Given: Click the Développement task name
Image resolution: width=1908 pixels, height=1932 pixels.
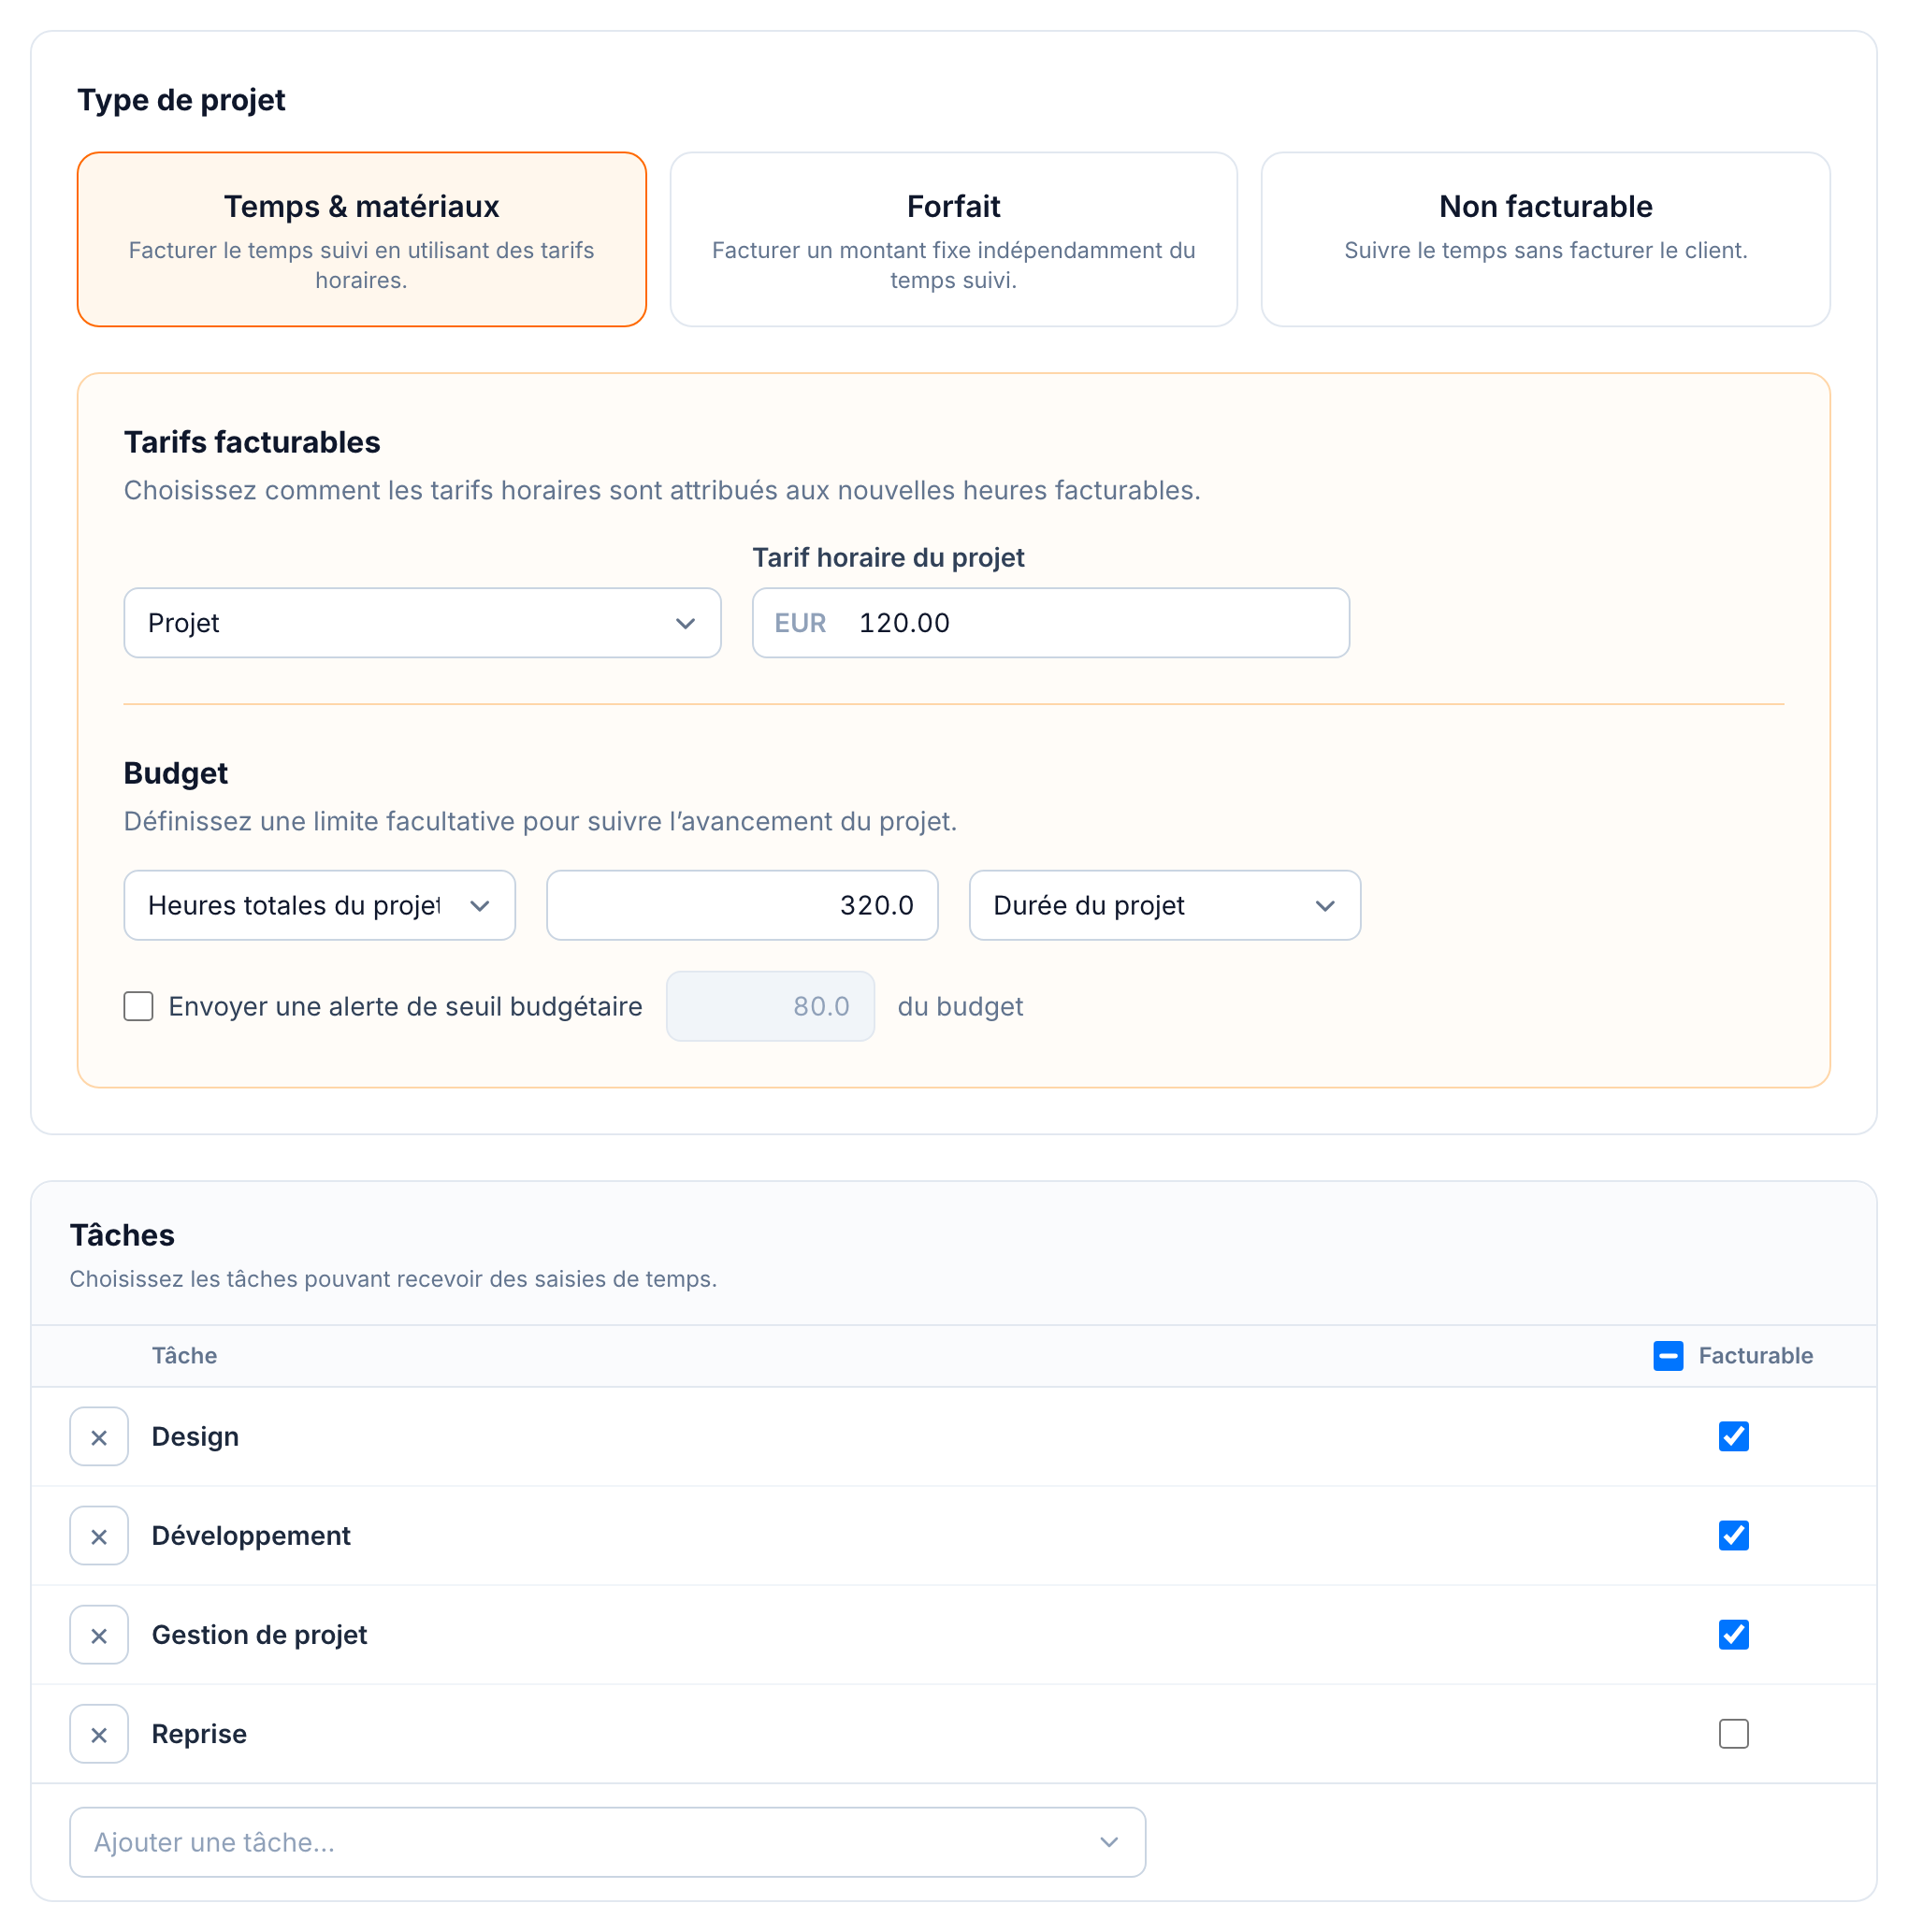Looking at the screenshot, I should point(251,1536).
